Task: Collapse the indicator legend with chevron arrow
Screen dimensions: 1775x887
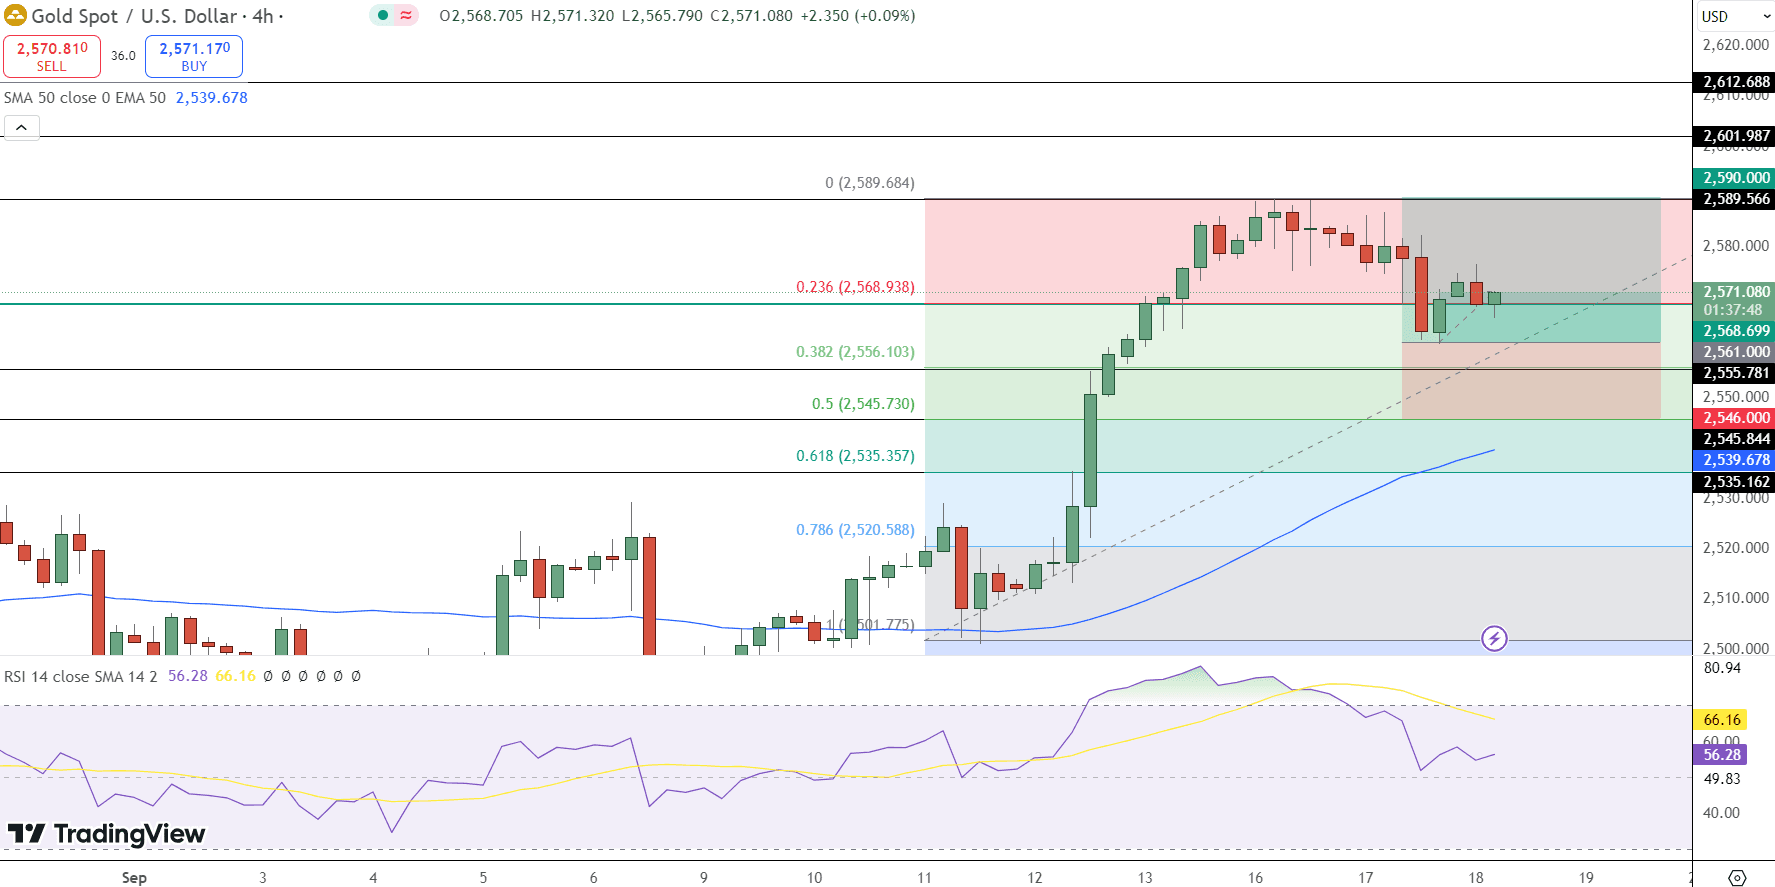Action: click(22, 128)
